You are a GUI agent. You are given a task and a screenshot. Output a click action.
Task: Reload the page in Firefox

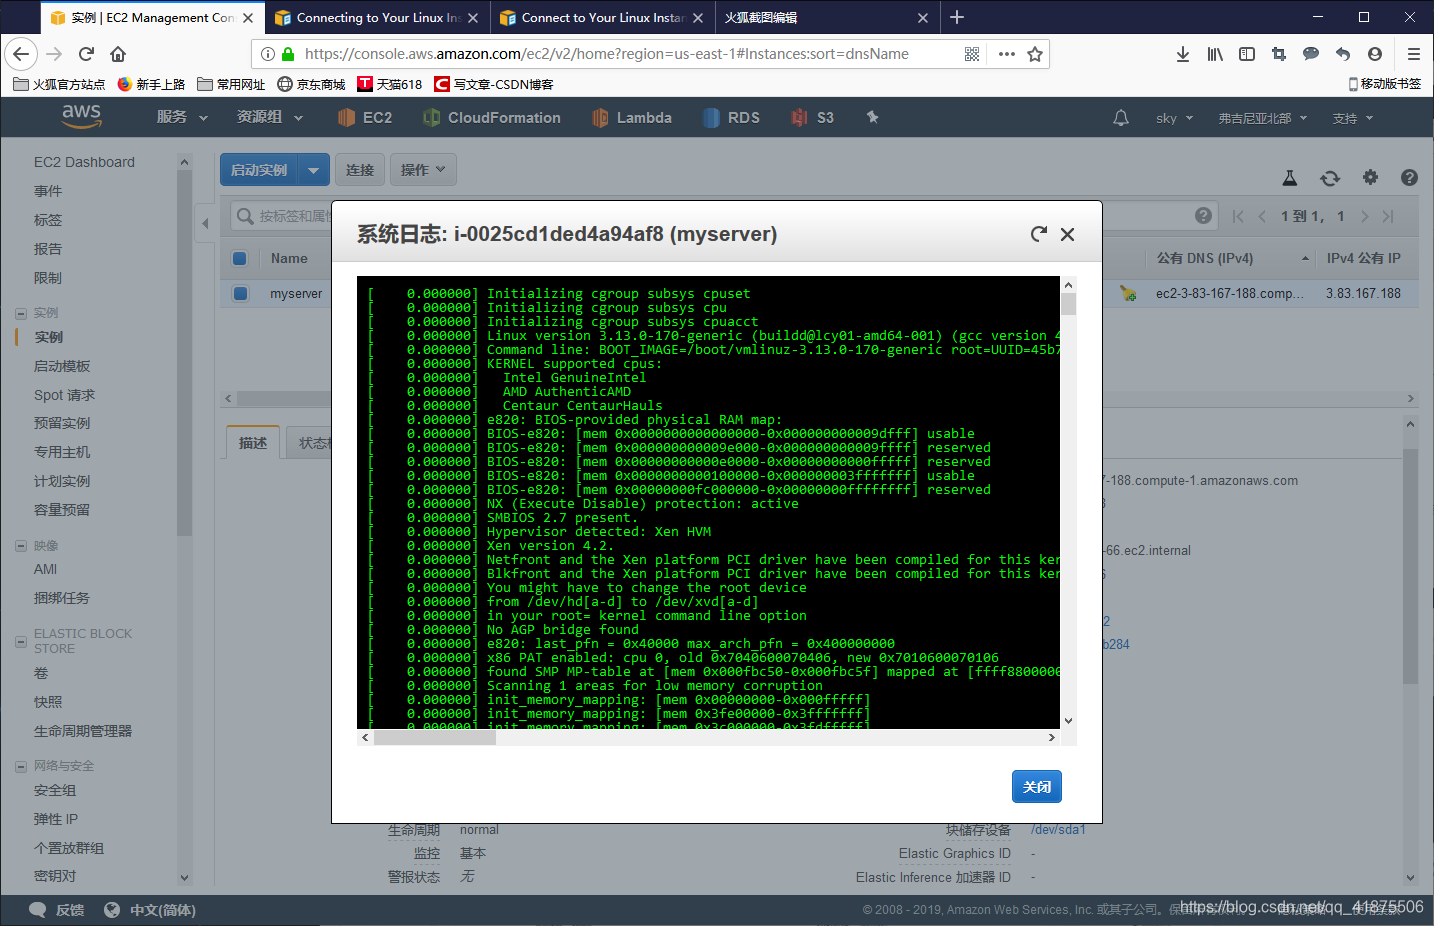[86, 54]
